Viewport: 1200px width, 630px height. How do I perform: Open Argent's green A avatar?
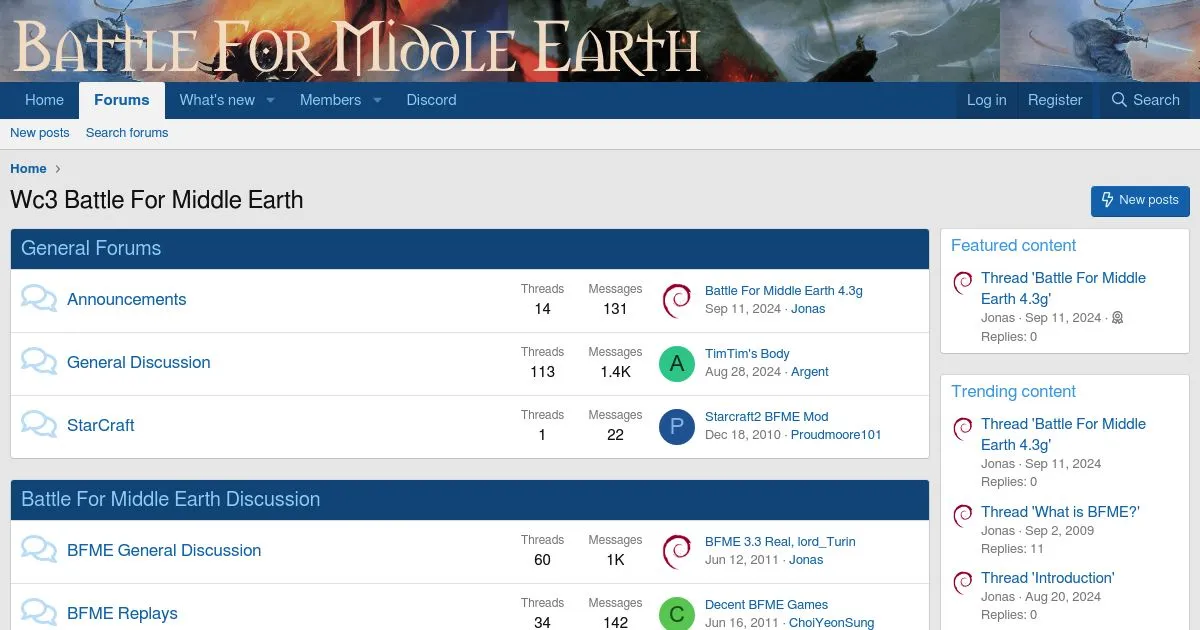coord(677,363)
